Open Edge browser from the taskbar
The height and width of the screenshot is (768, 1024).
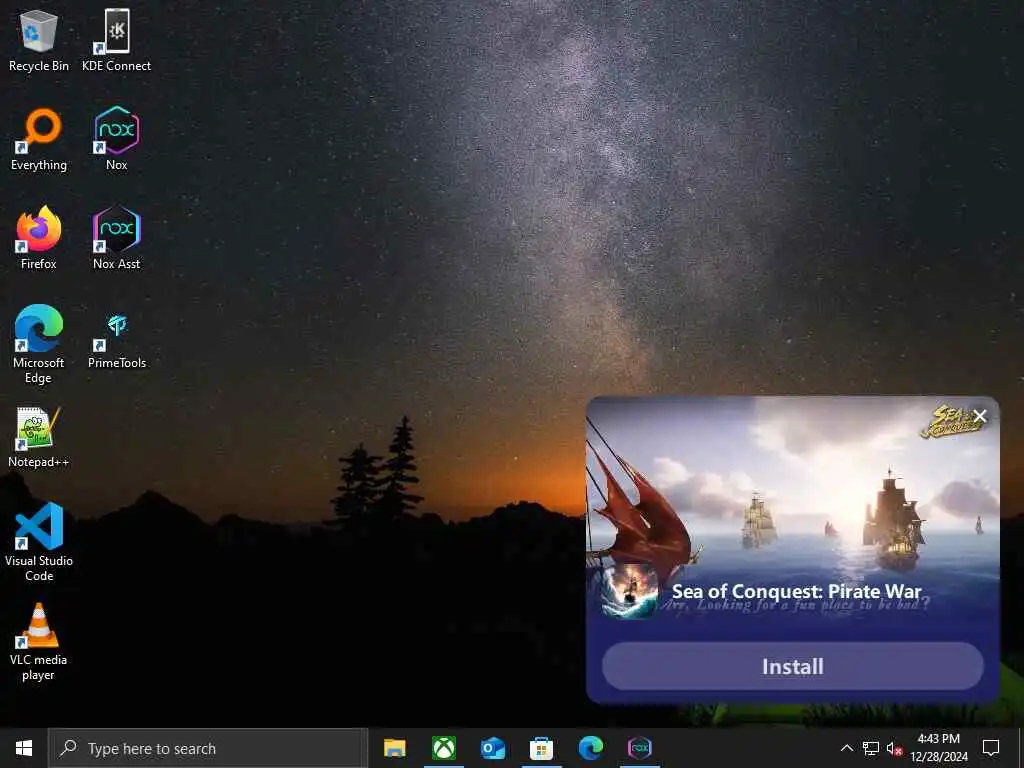[x=590, y=748]
